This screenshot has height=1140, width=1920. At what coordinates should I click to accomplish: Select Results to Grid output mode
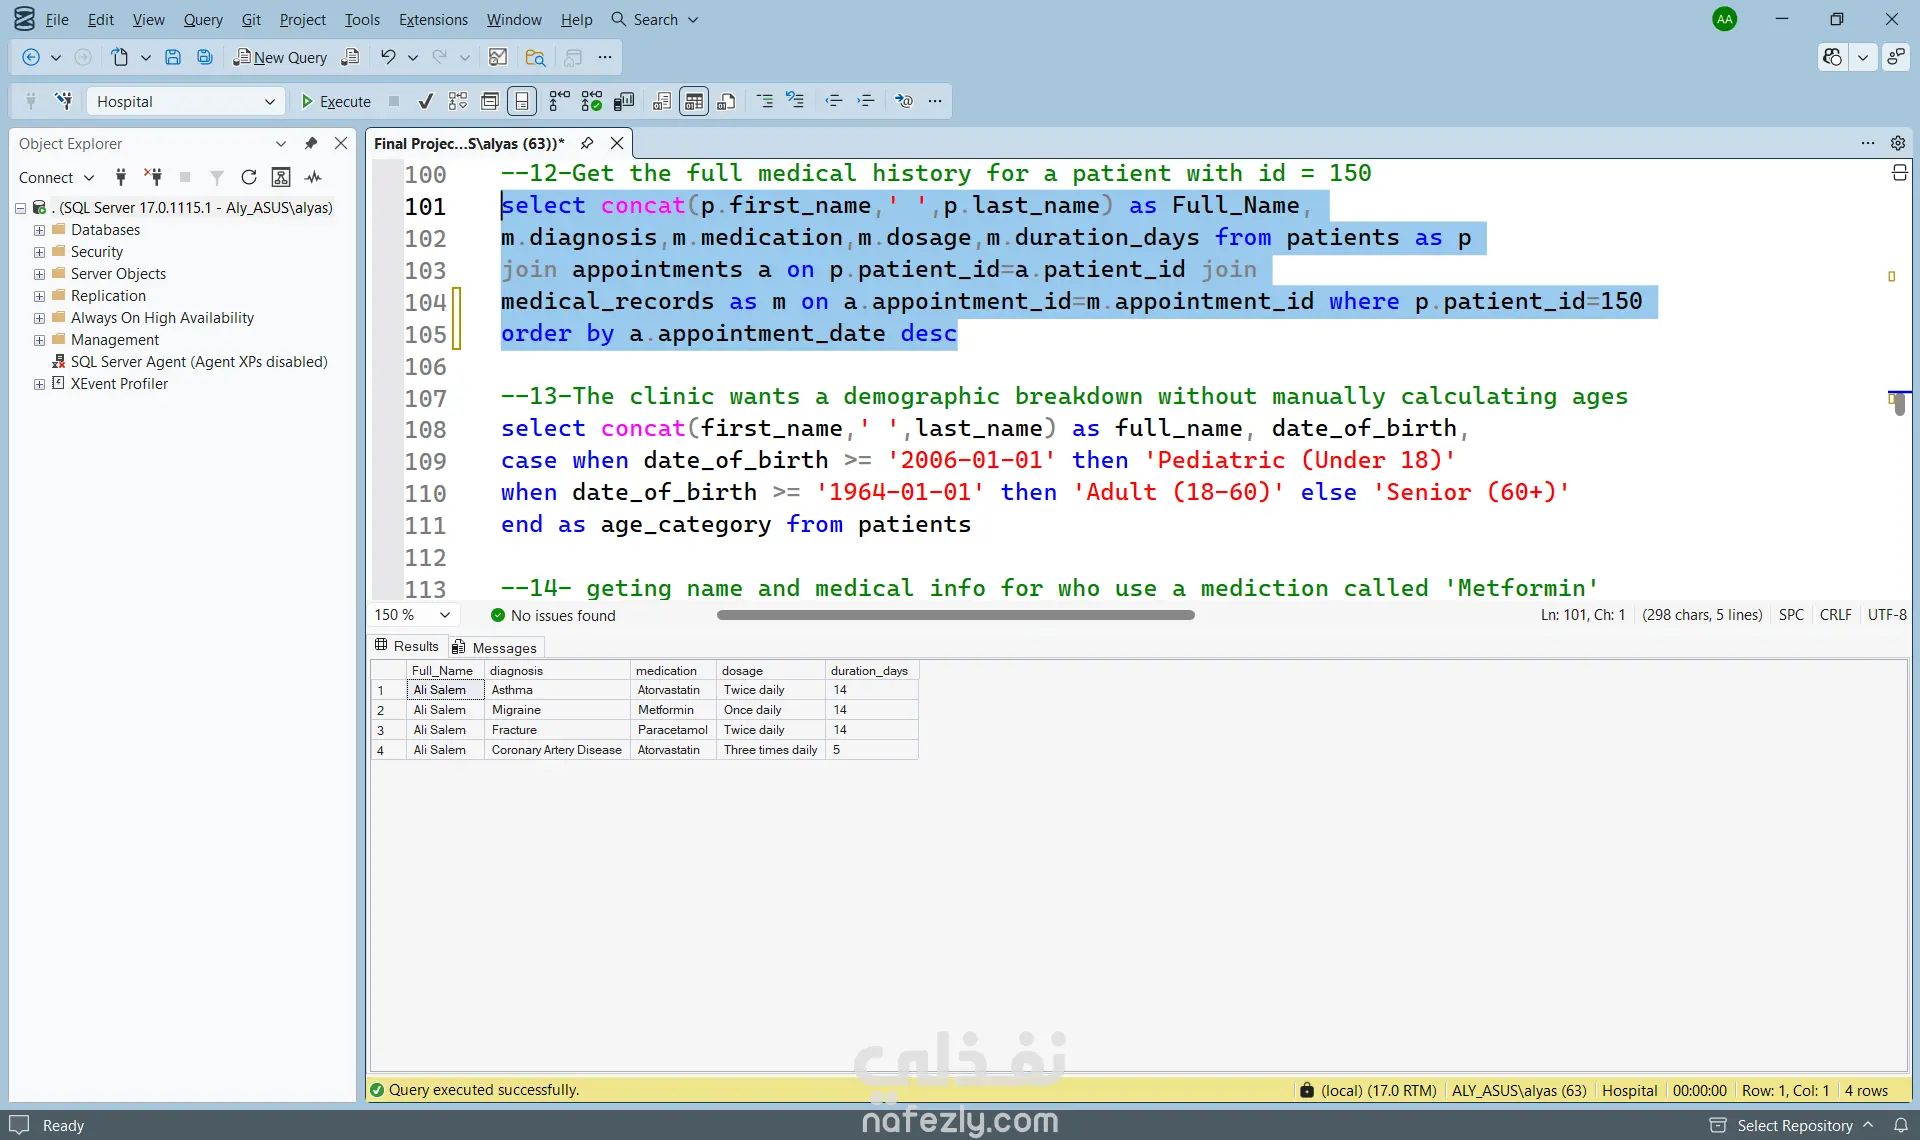pyautogui.click(x=694, y=101)
